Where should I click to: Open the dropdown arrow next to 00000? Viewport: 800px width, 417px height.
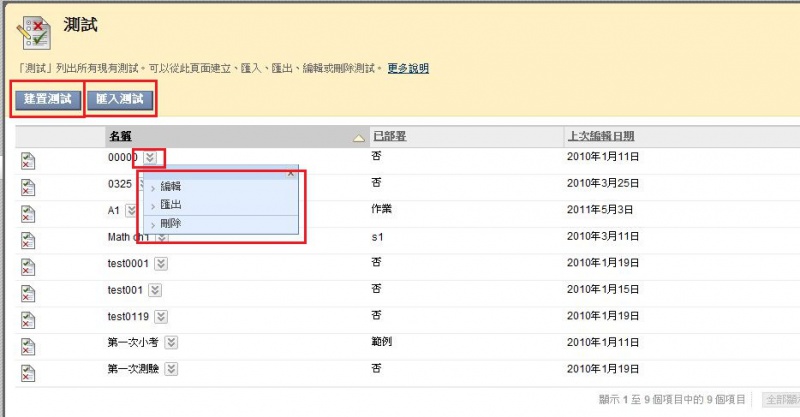pos(150,157)
